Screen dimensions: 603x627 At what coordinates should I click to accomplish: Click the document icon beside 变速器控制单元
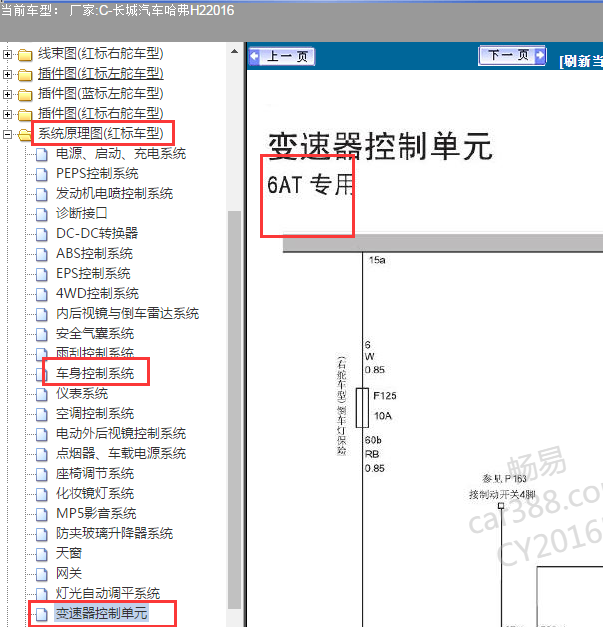coord(42,614)
